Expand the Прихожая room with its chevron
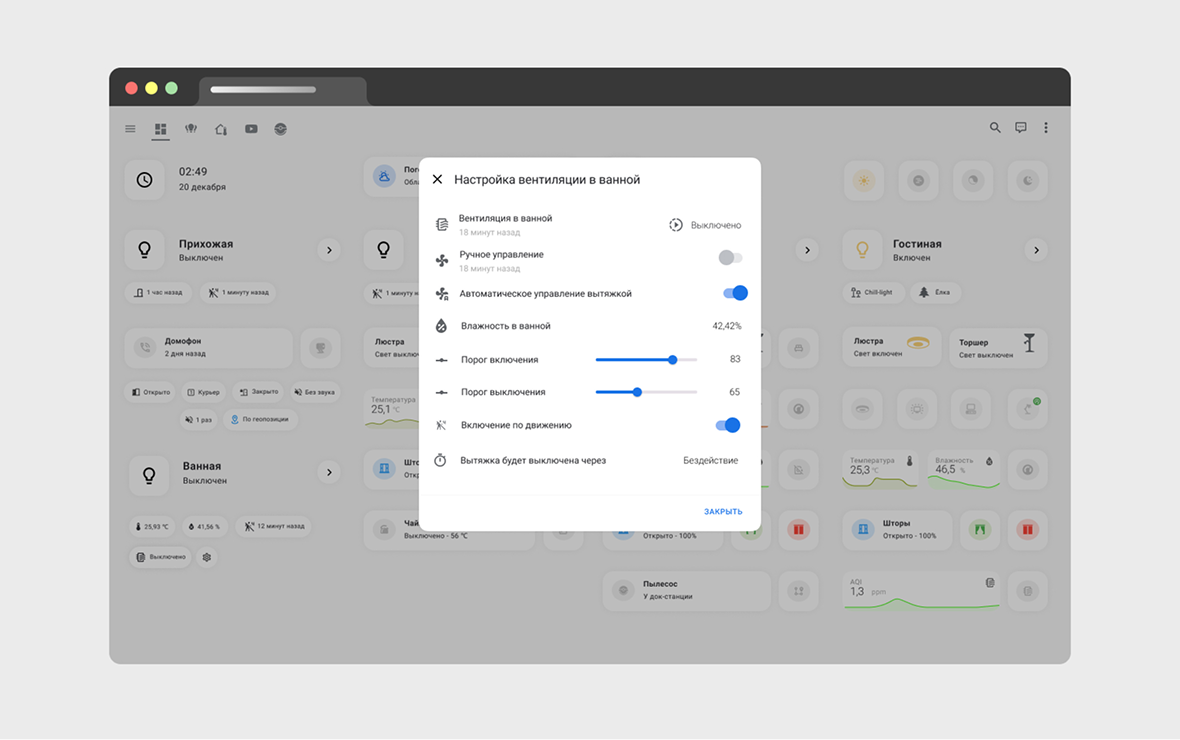 pos(329,250)
